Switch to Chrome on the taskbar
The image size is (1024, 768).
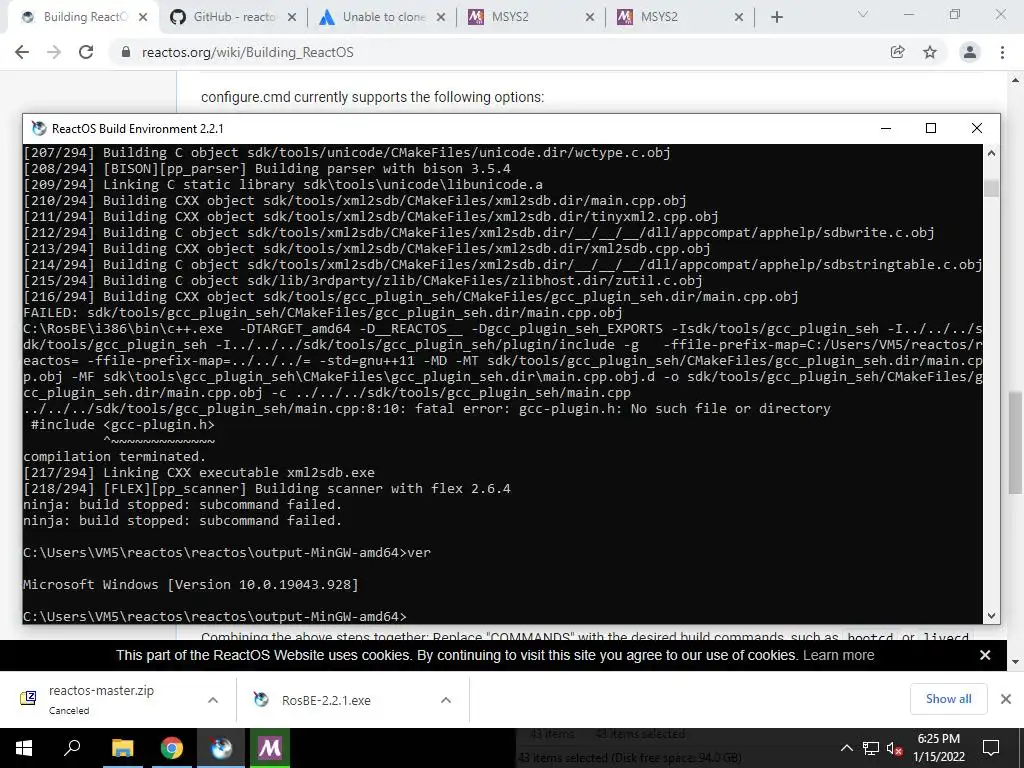point(172,748)
